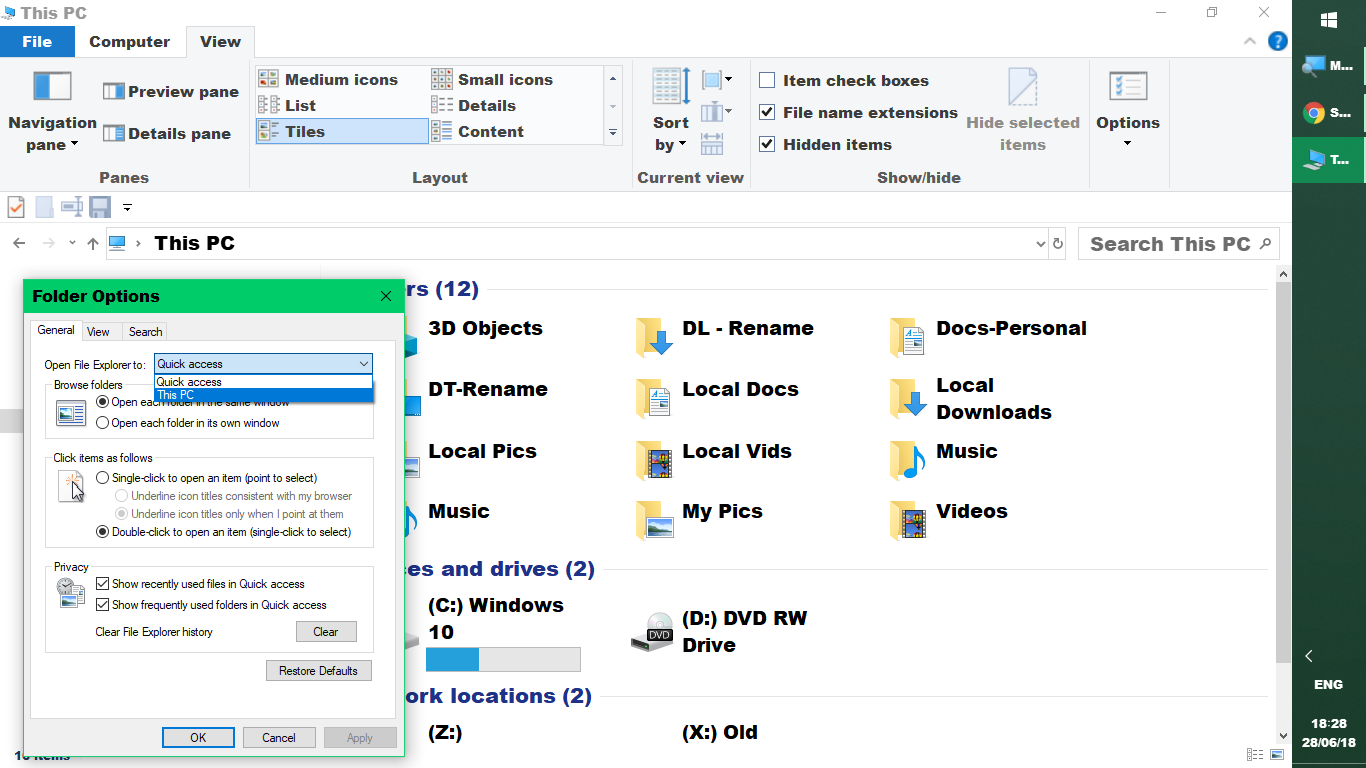Click the Size all columns to fit icon
Screen dimensions: 1366x768
[712, 144]
